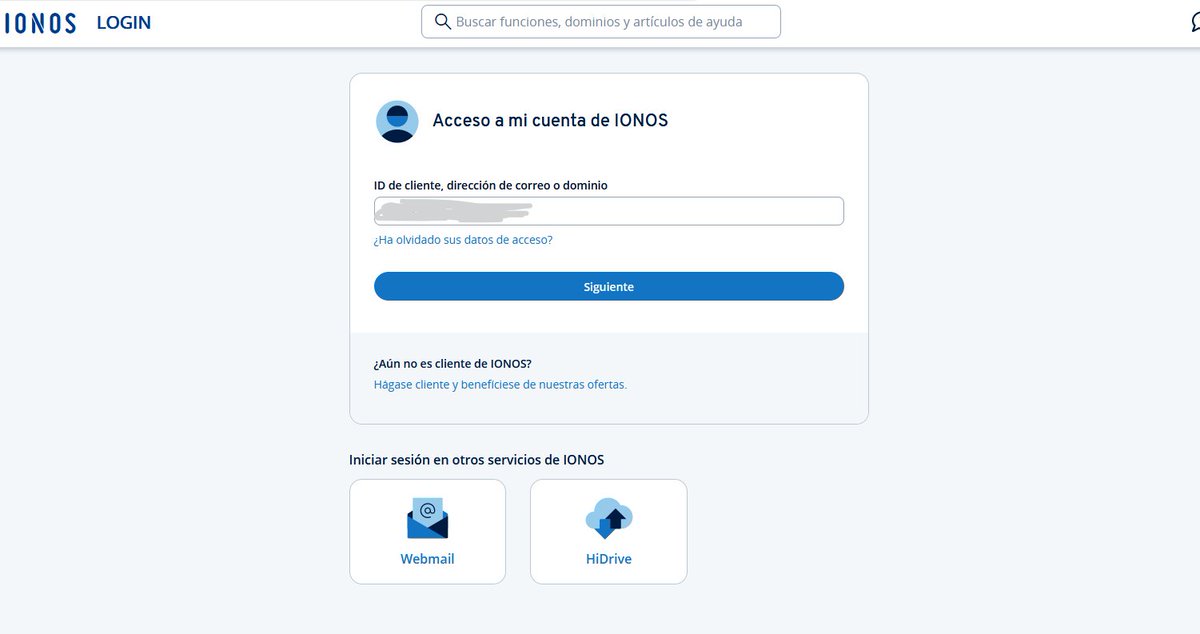The image size is (1200, 634).
Task: Click the Webmail label text
Action: [427, 558]
